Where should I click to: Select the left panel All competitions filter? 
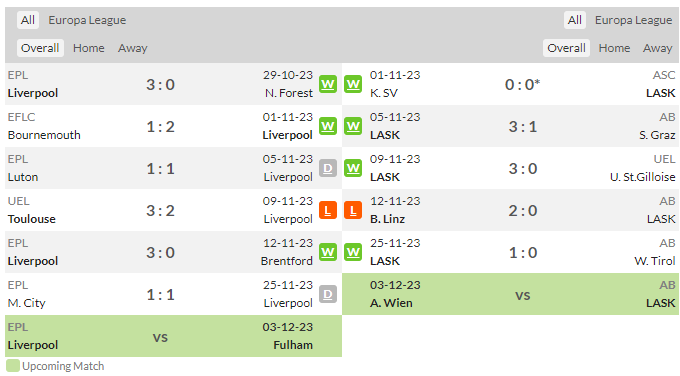click(28, 20)
